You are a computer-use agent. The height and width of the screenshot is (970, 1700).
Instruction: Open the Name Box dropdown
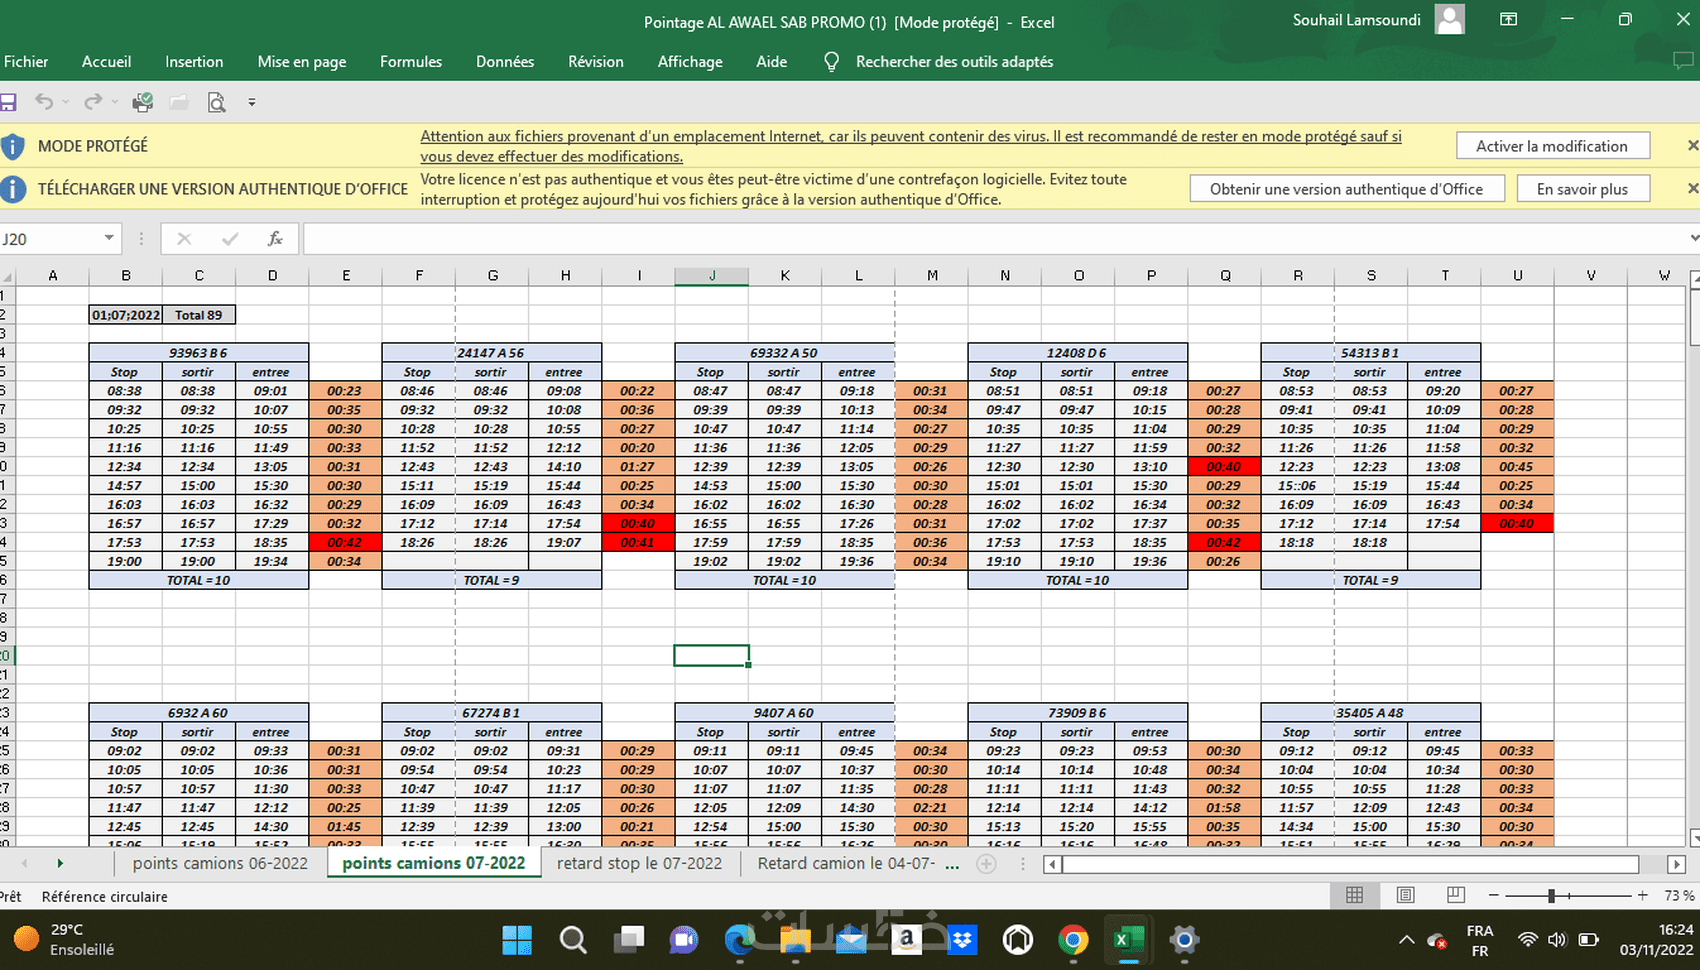tap(109, 238)
